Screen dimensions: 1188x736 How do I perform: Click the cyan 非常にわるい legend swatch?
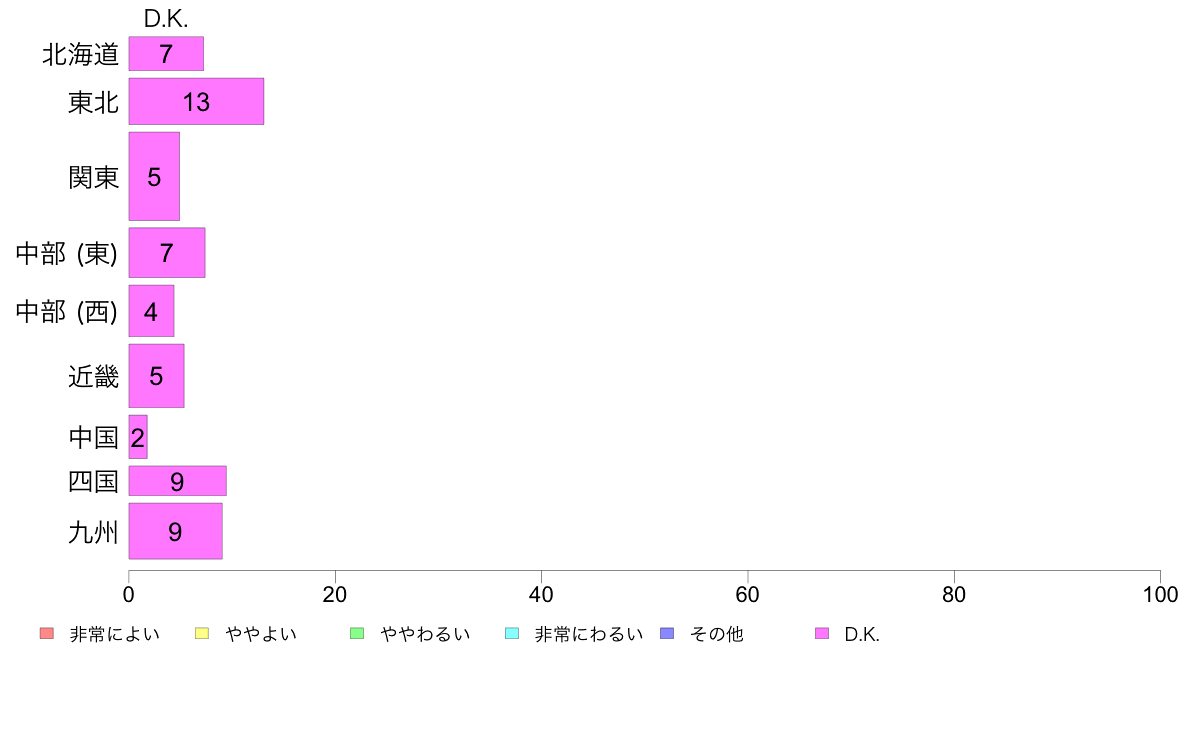tap(512, 634)
